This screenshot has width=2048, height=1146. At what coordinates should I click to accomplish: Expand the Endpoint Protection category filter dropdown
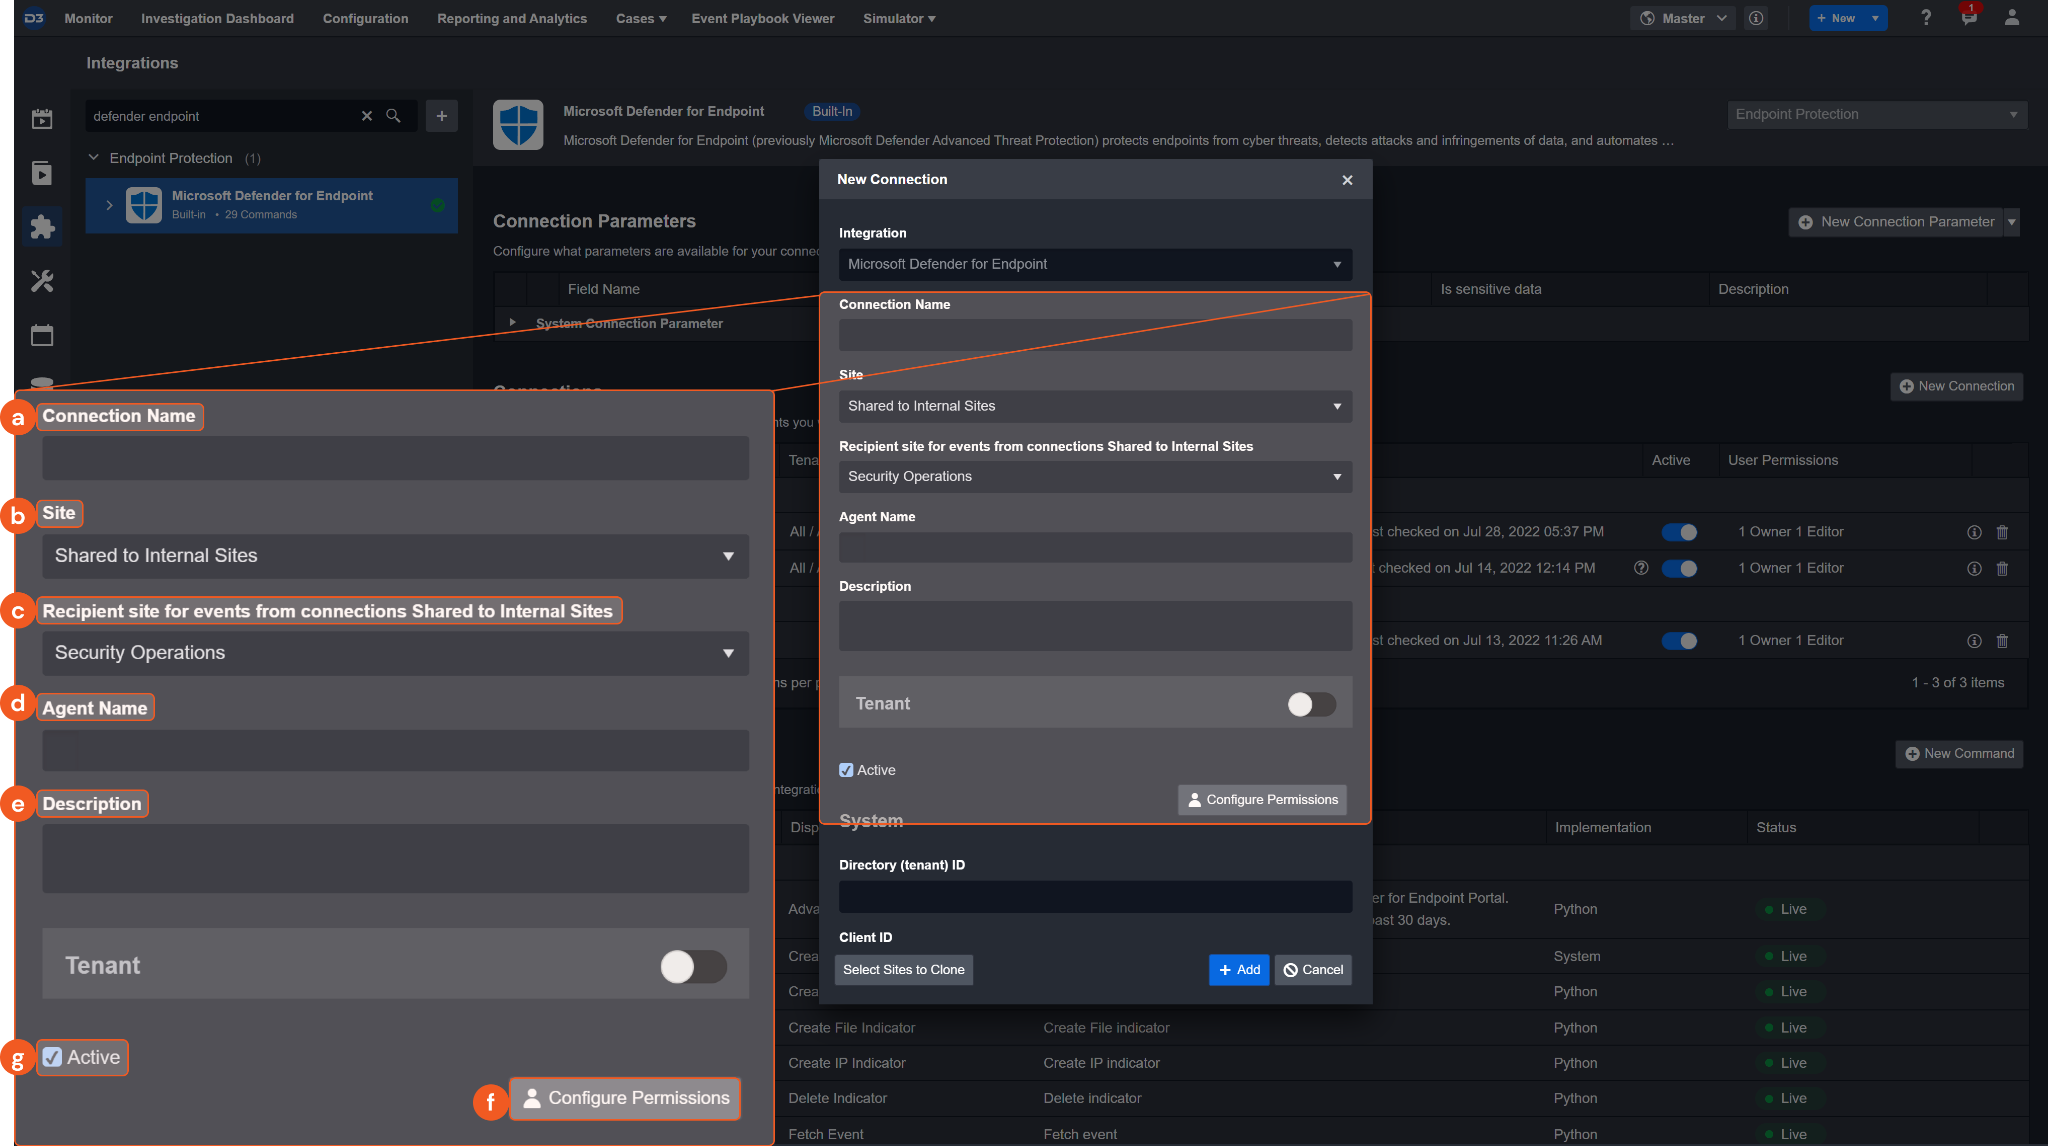(x=1876, y=114)
